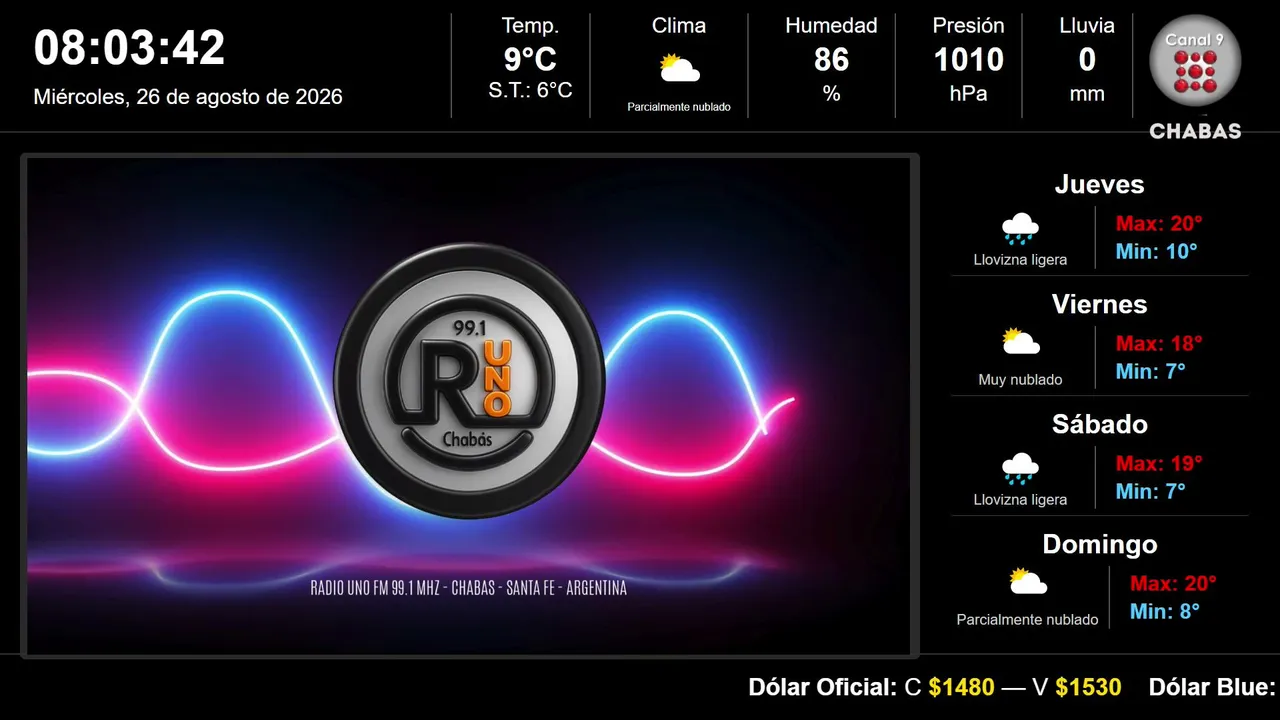Click the CHABAS text under the channel logo
1280x720 pixels.
pos(1195,131)
